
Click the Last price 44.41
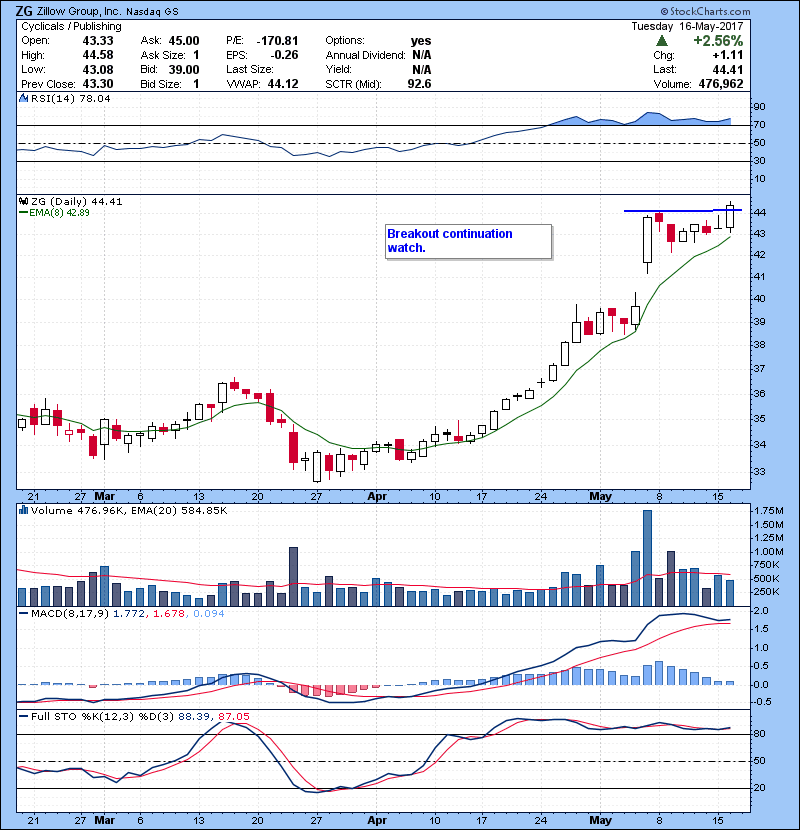(727, 69)
